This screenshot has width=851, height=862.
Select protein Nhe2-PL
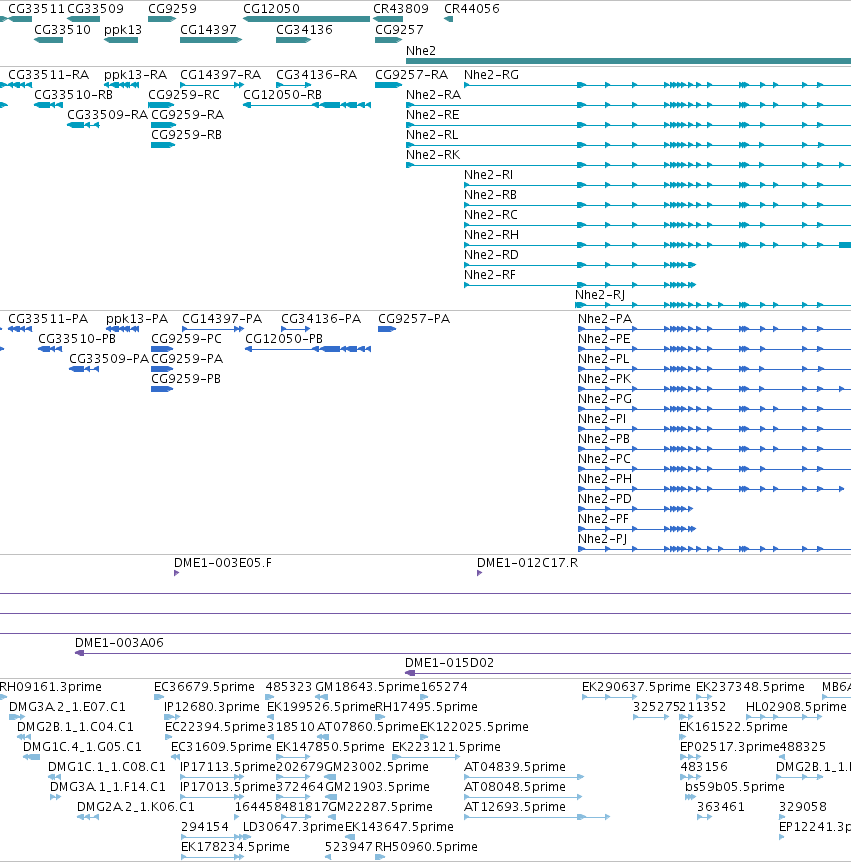603,359
